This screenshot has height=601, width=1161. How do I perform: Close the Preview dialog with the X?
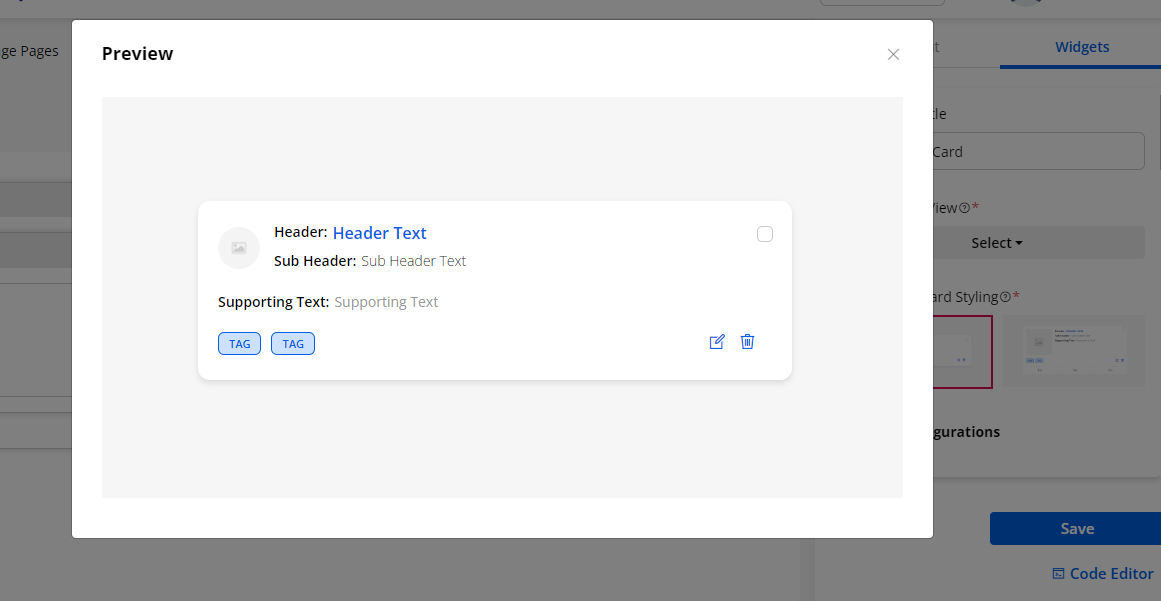click(893, 54)
